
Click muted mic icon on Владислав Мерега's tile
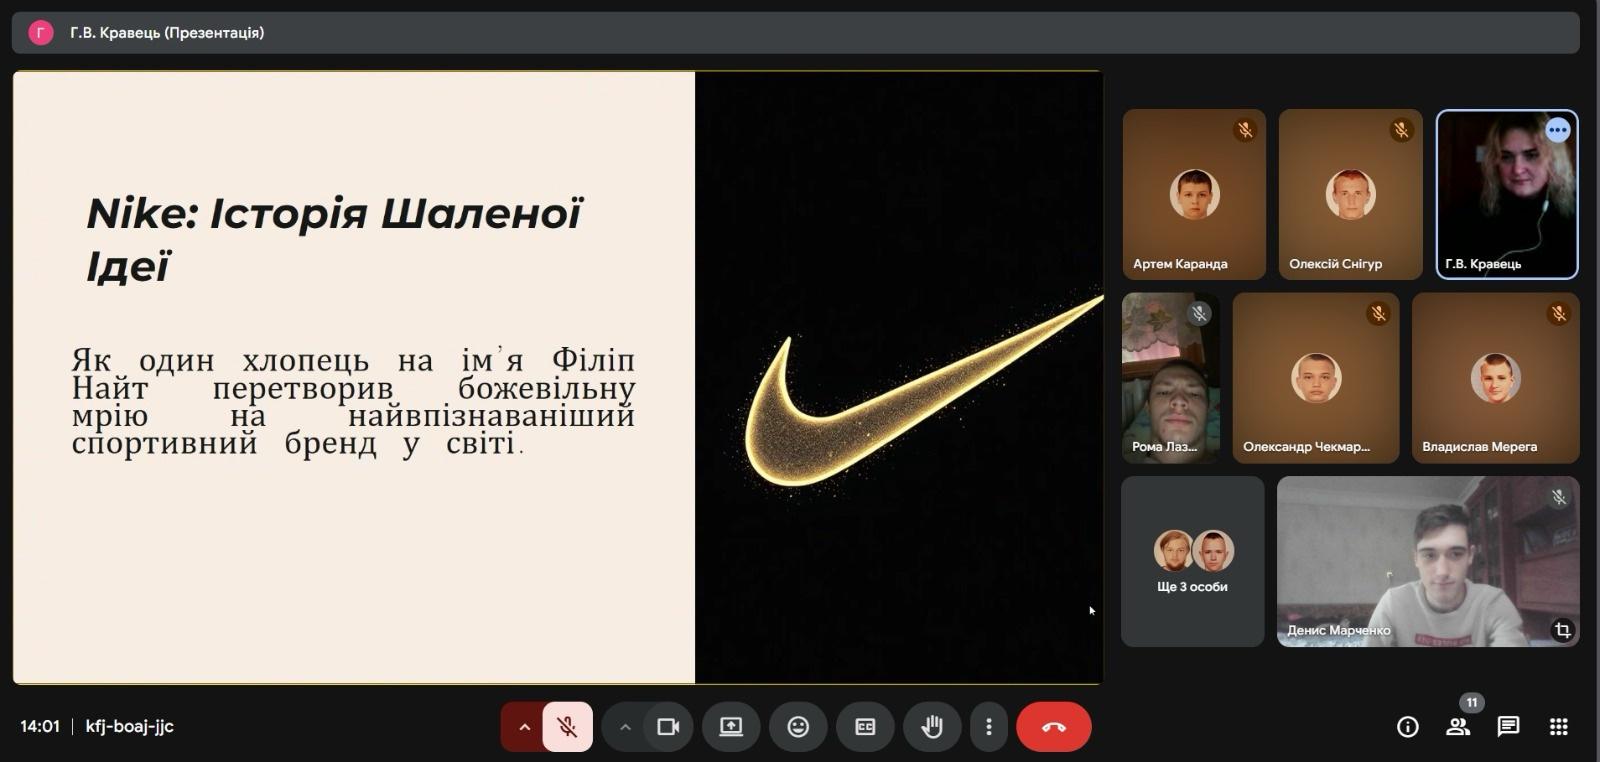(x=1558, y=314)
